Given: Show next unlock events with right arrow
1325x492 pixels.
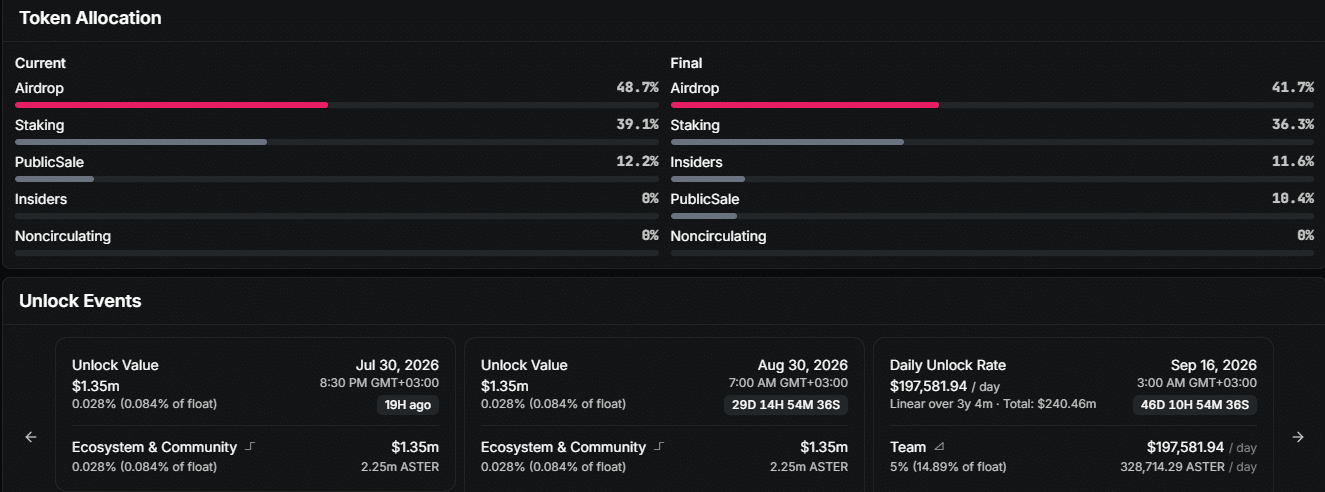Looking at the screenshot, I should click(1298, 437).
